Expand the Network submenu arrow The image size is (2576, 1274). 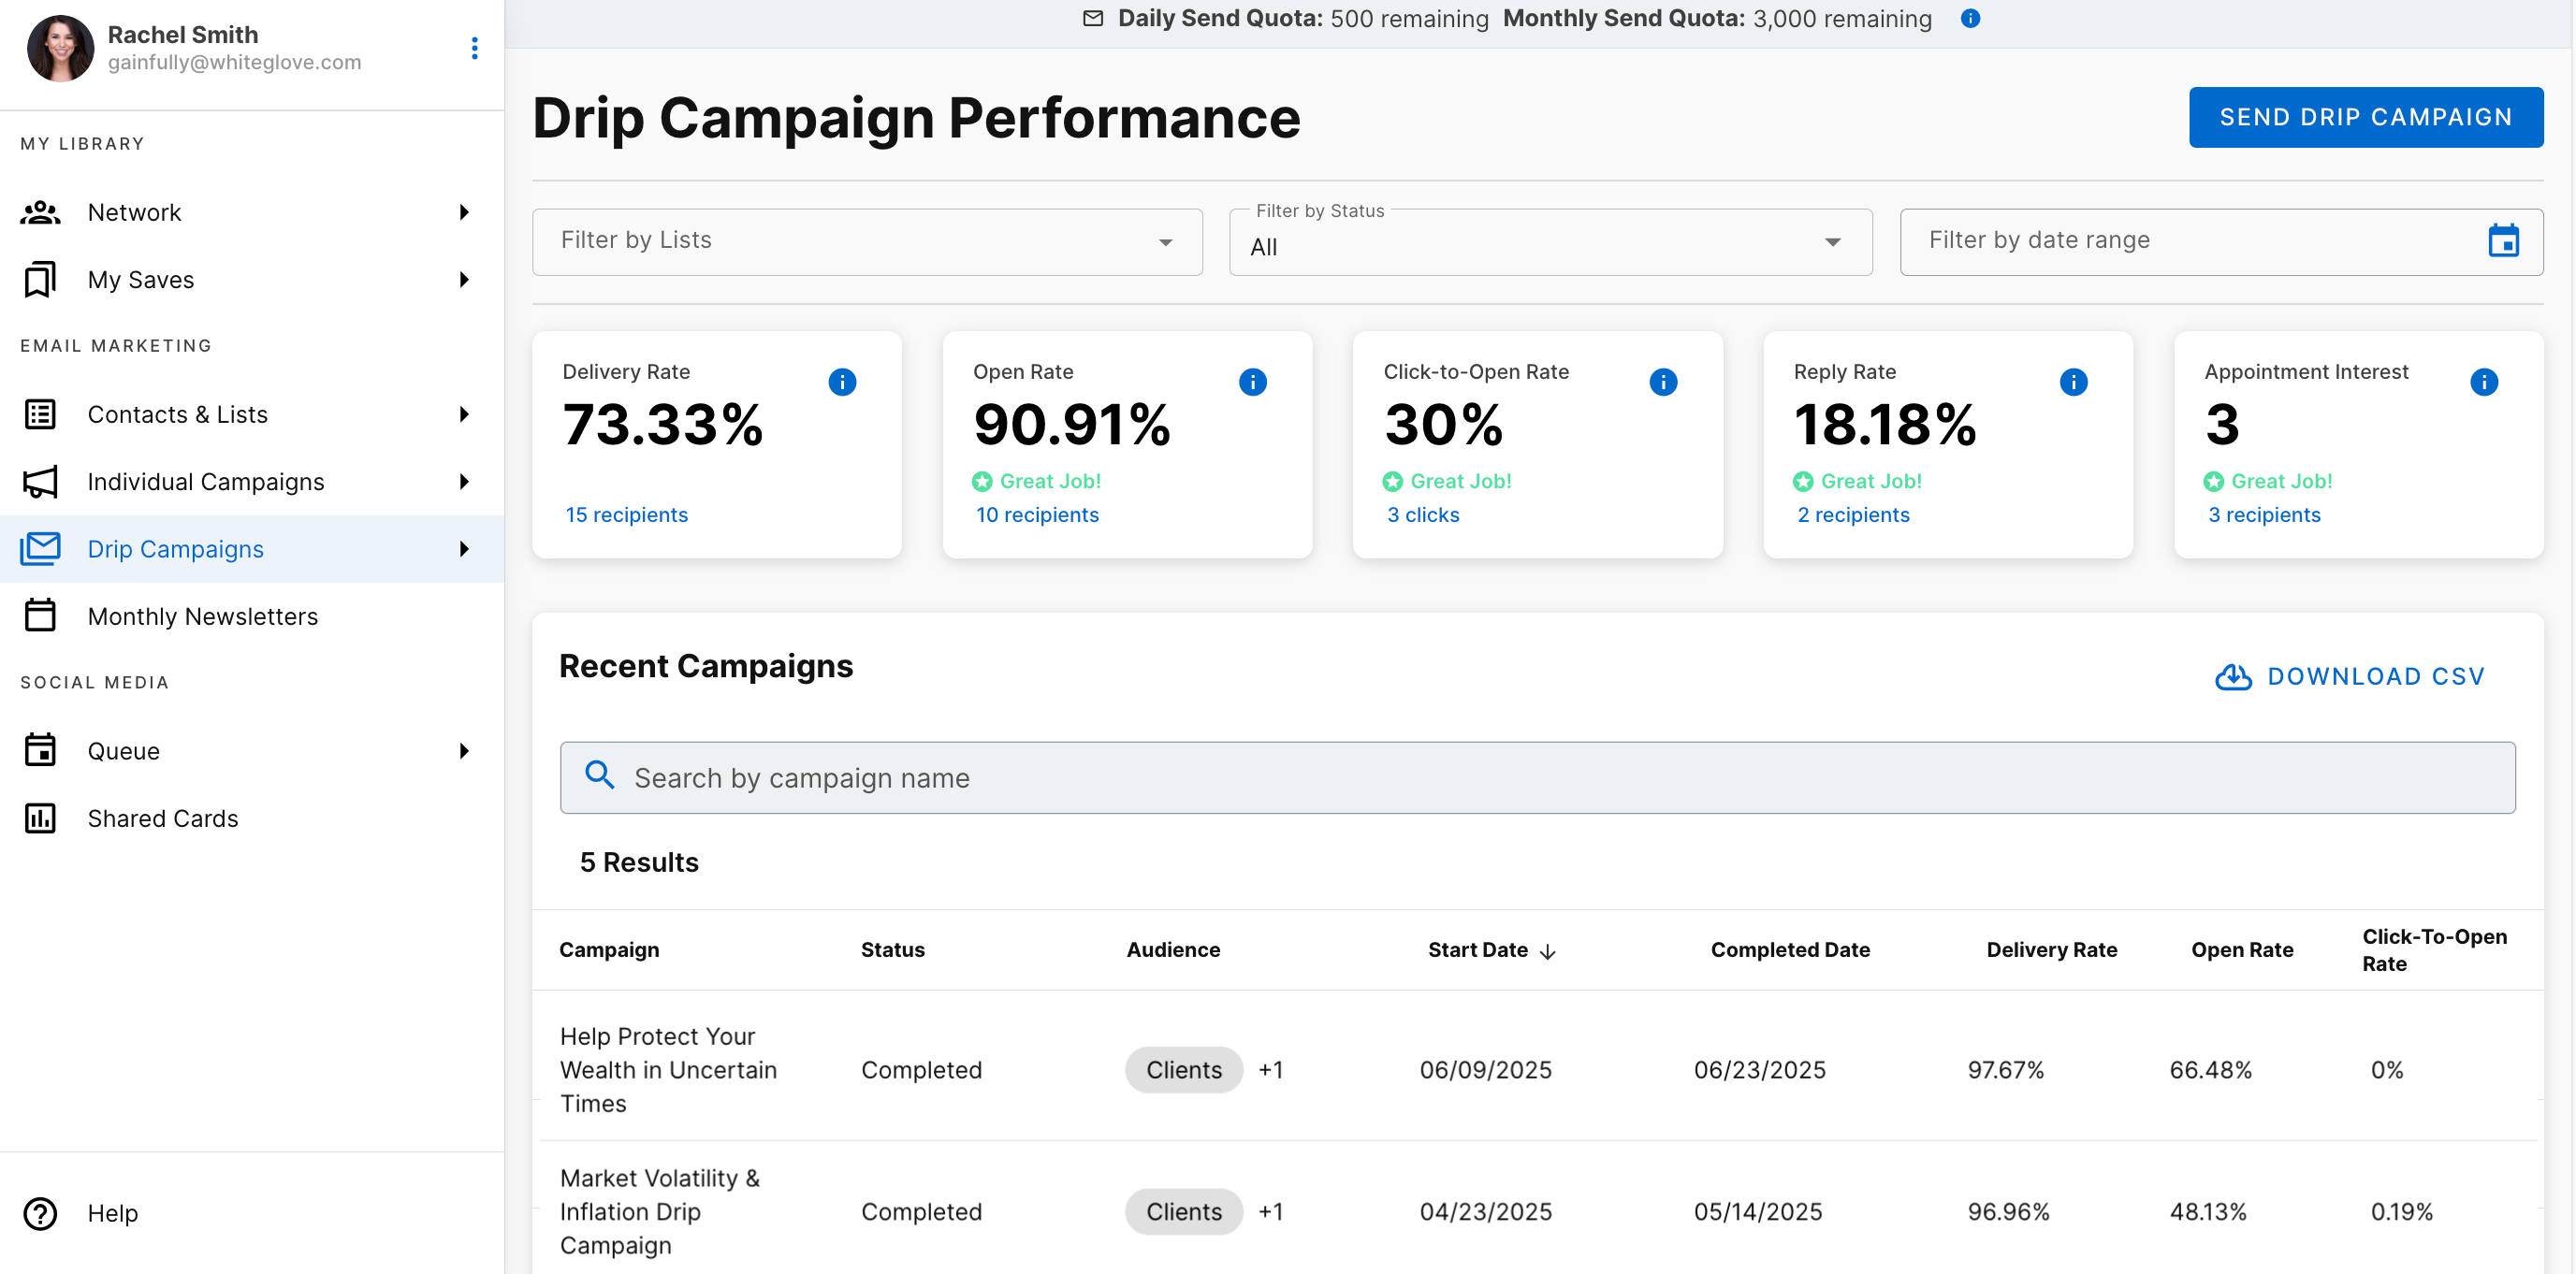[x=464, y=212]
